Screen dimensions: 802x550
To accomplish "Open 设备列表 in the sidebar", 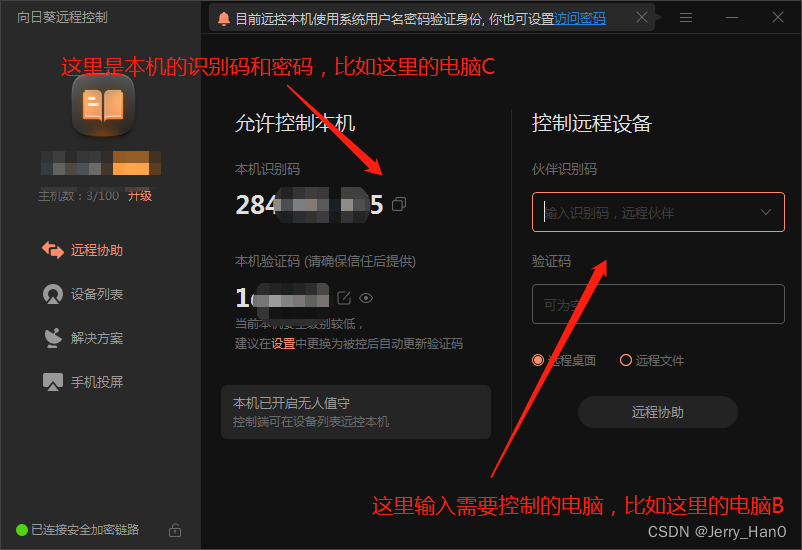I will (83, 294).
